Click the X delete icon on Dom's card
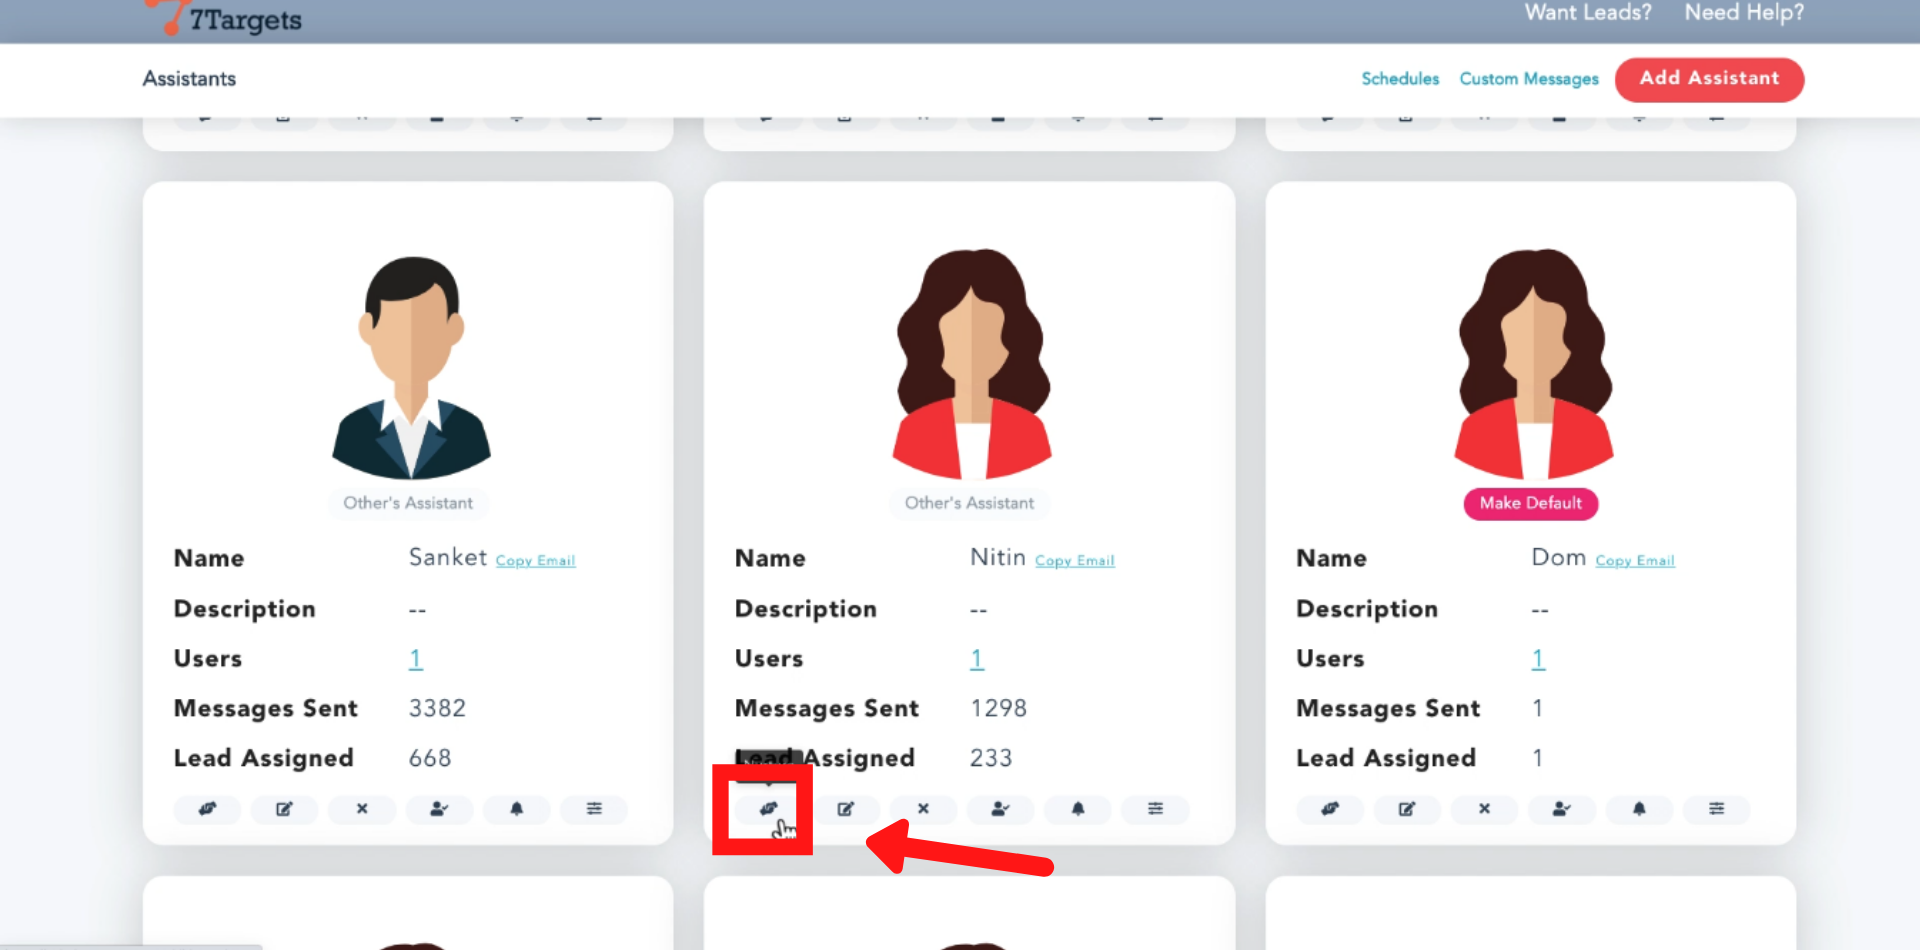 click(x=1484, y=809)
